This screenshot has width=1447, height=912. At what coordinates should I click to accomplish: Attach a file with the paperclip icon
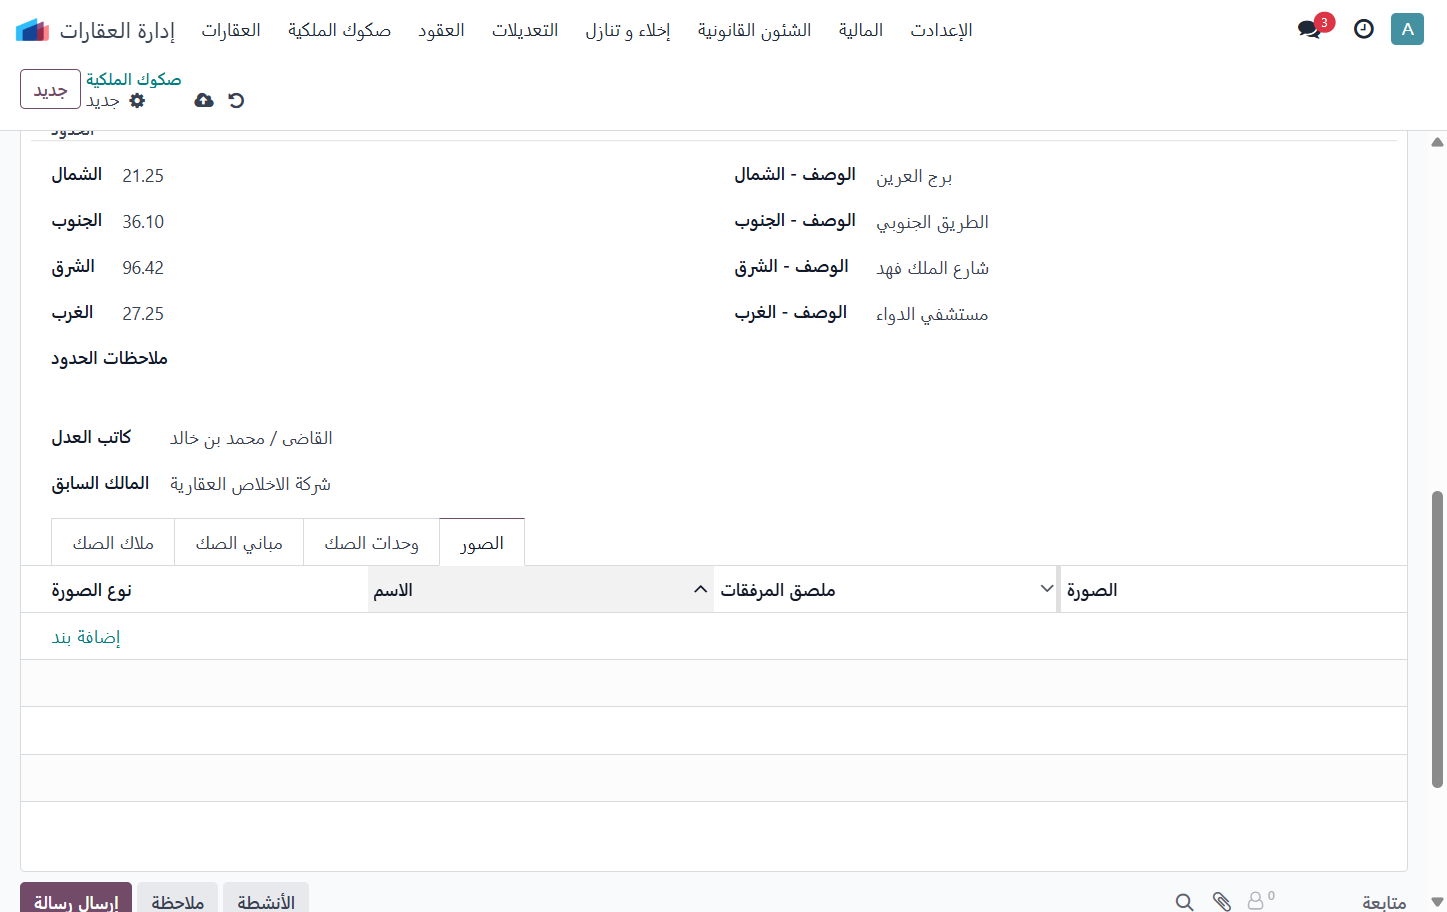pyautogui.click(x=1222, y=902)
